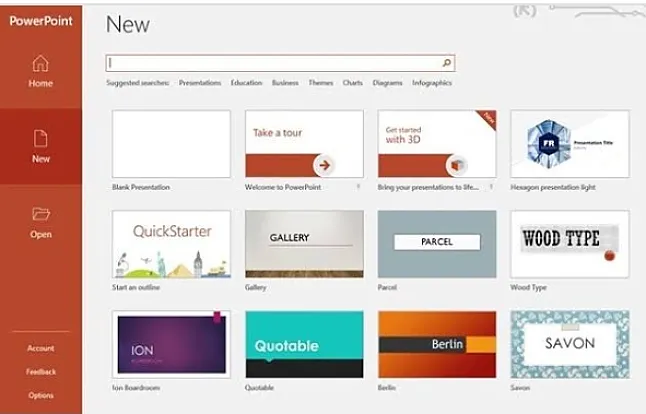Select the New label in sidebar

[41, 159]
